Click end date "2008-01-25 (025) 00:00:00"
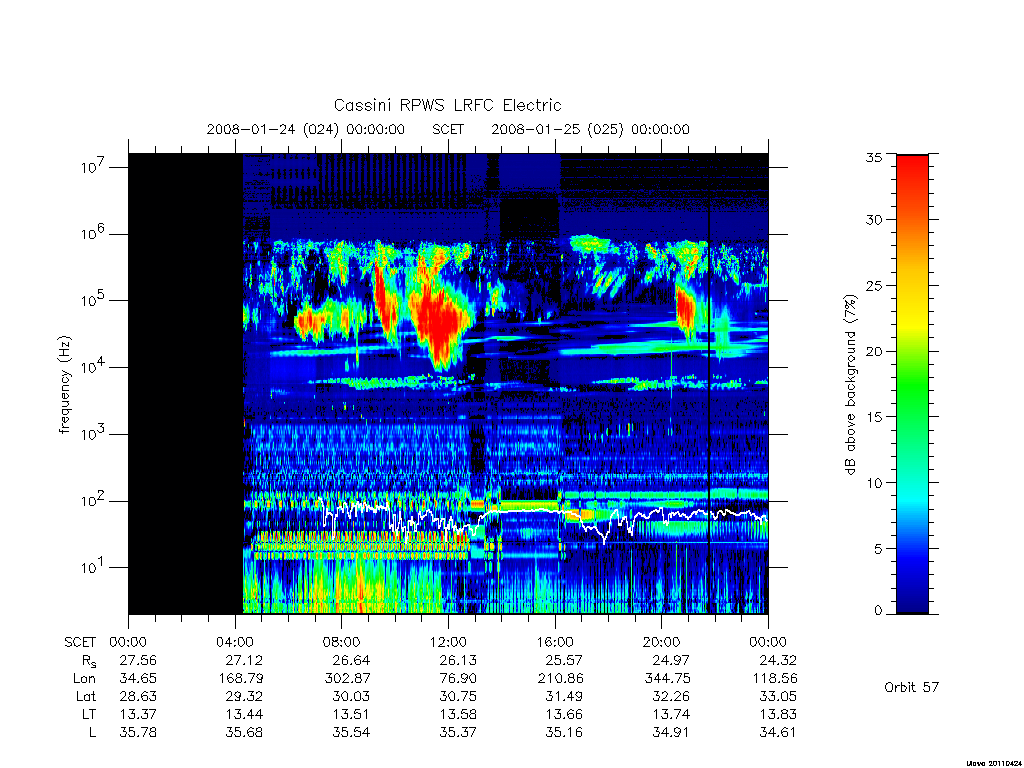This screenshot has width=1024, height=768. pos(590,129)
